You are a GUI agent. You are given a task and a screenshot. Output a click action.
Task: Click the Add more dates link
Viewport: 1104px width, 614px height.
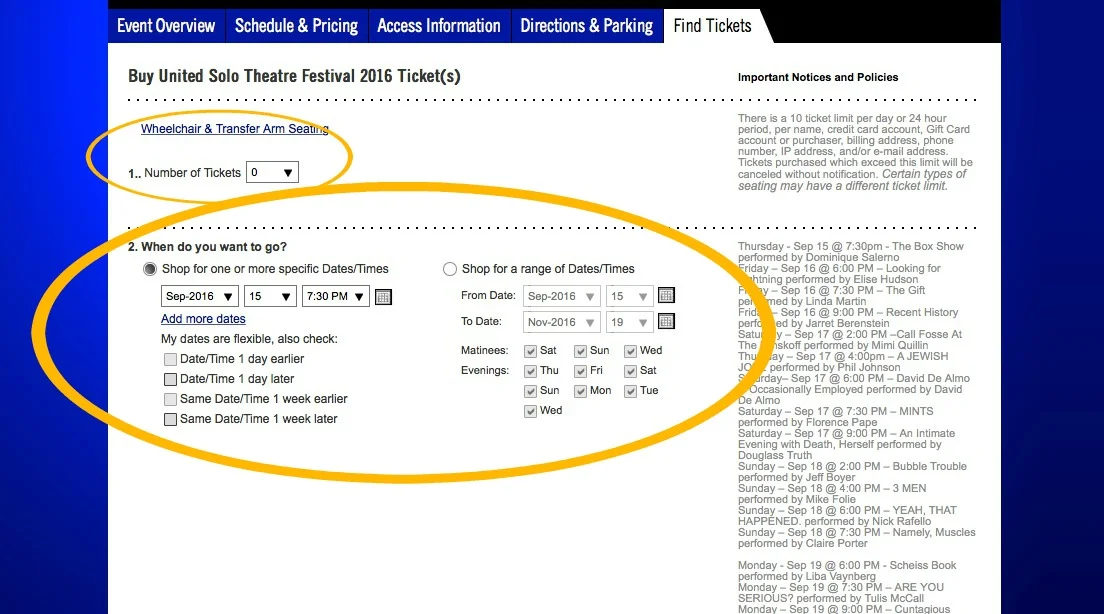click(203, 319)
